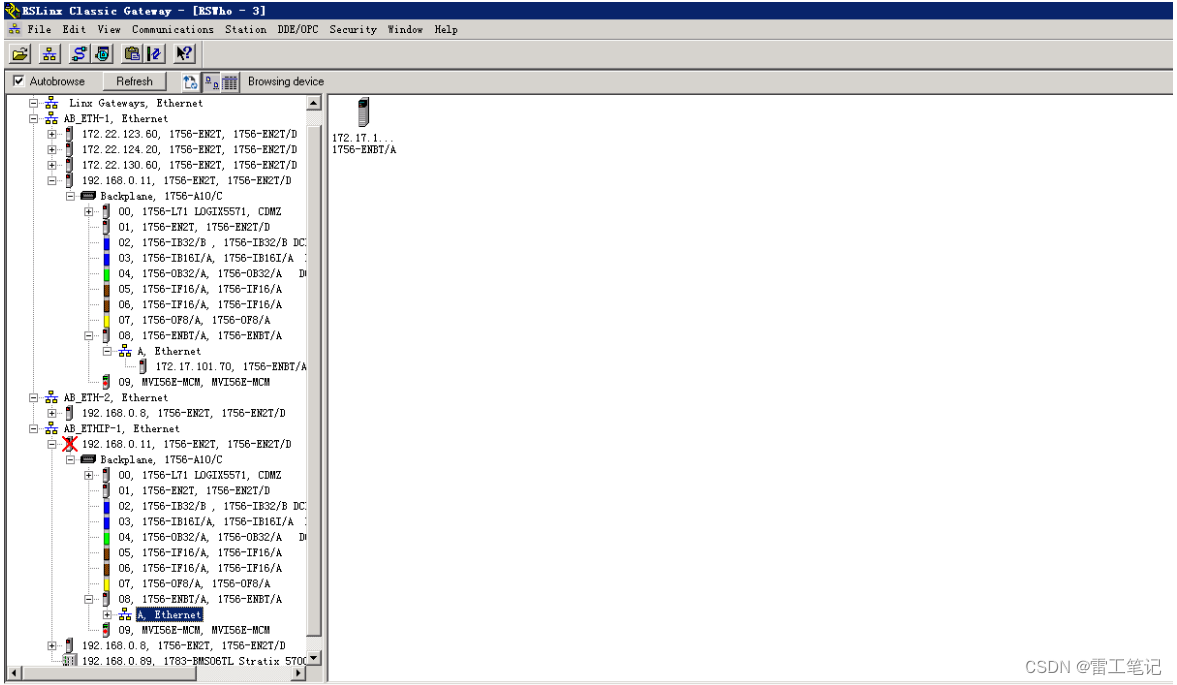The width and height of the screenshot is (1177, 685).
Task: Select 192.168.0.89, 1783-BMS06TL Stratix row
Action: (194, 661)
